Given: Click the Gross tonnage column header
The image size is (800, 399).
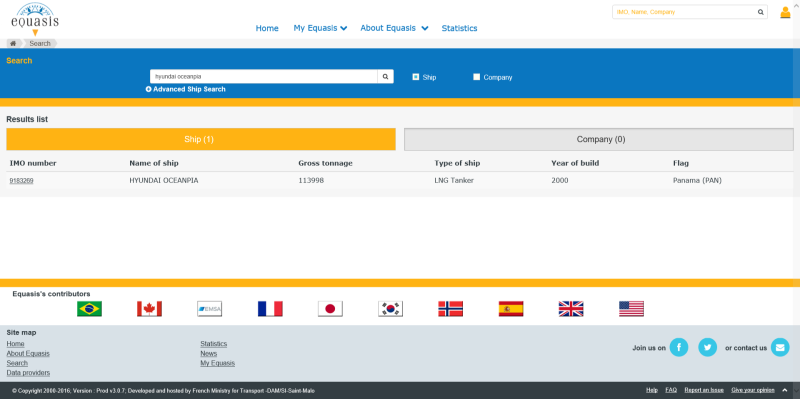Looking at the screenshot, I should click(x=326, y=163).
